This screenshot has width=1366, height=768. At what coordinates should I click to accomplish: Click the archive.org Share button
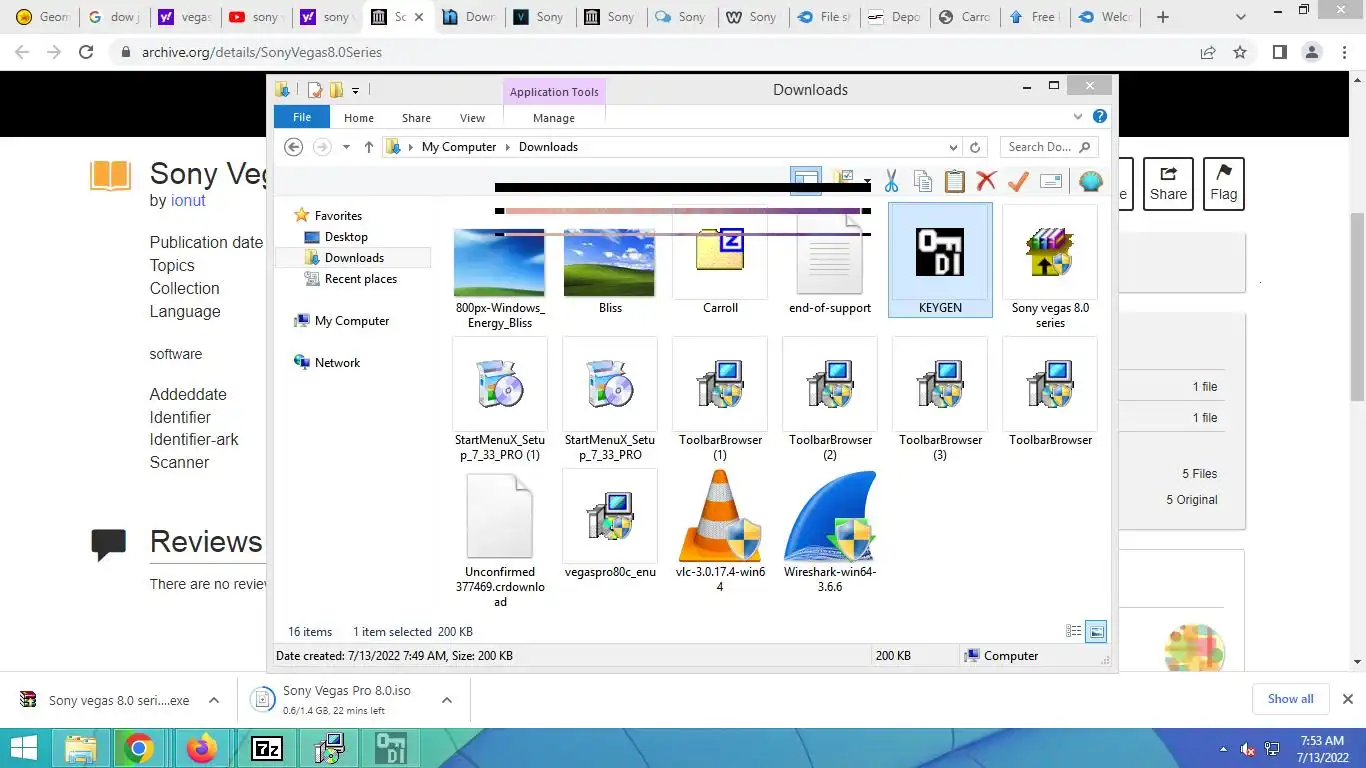tap(1168, 183)
